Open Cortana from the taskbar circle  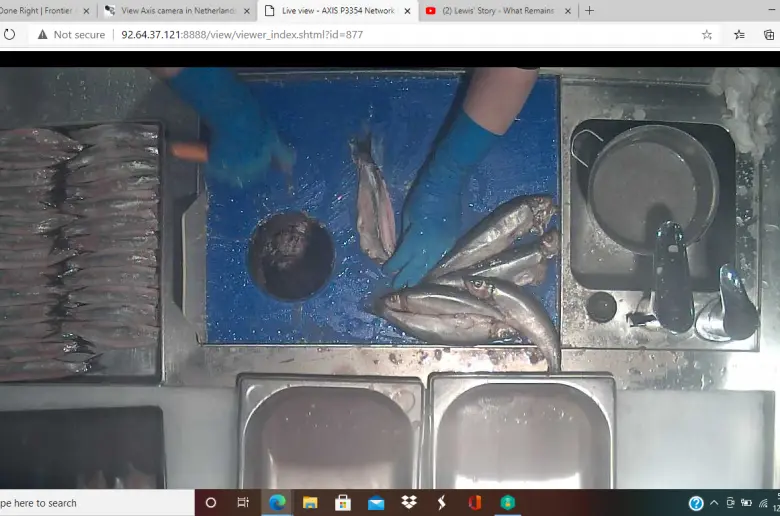coord(211,503)
